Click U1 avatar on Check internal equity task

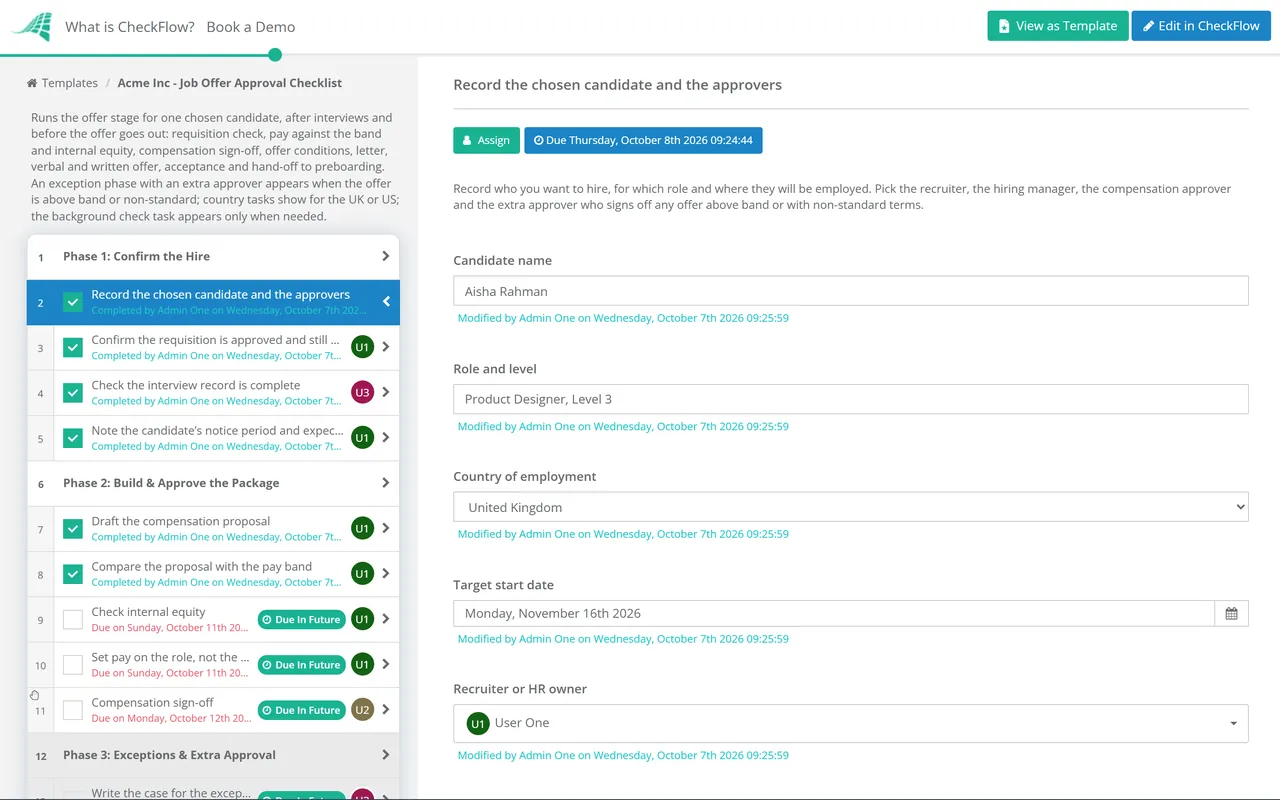[362, 619]
